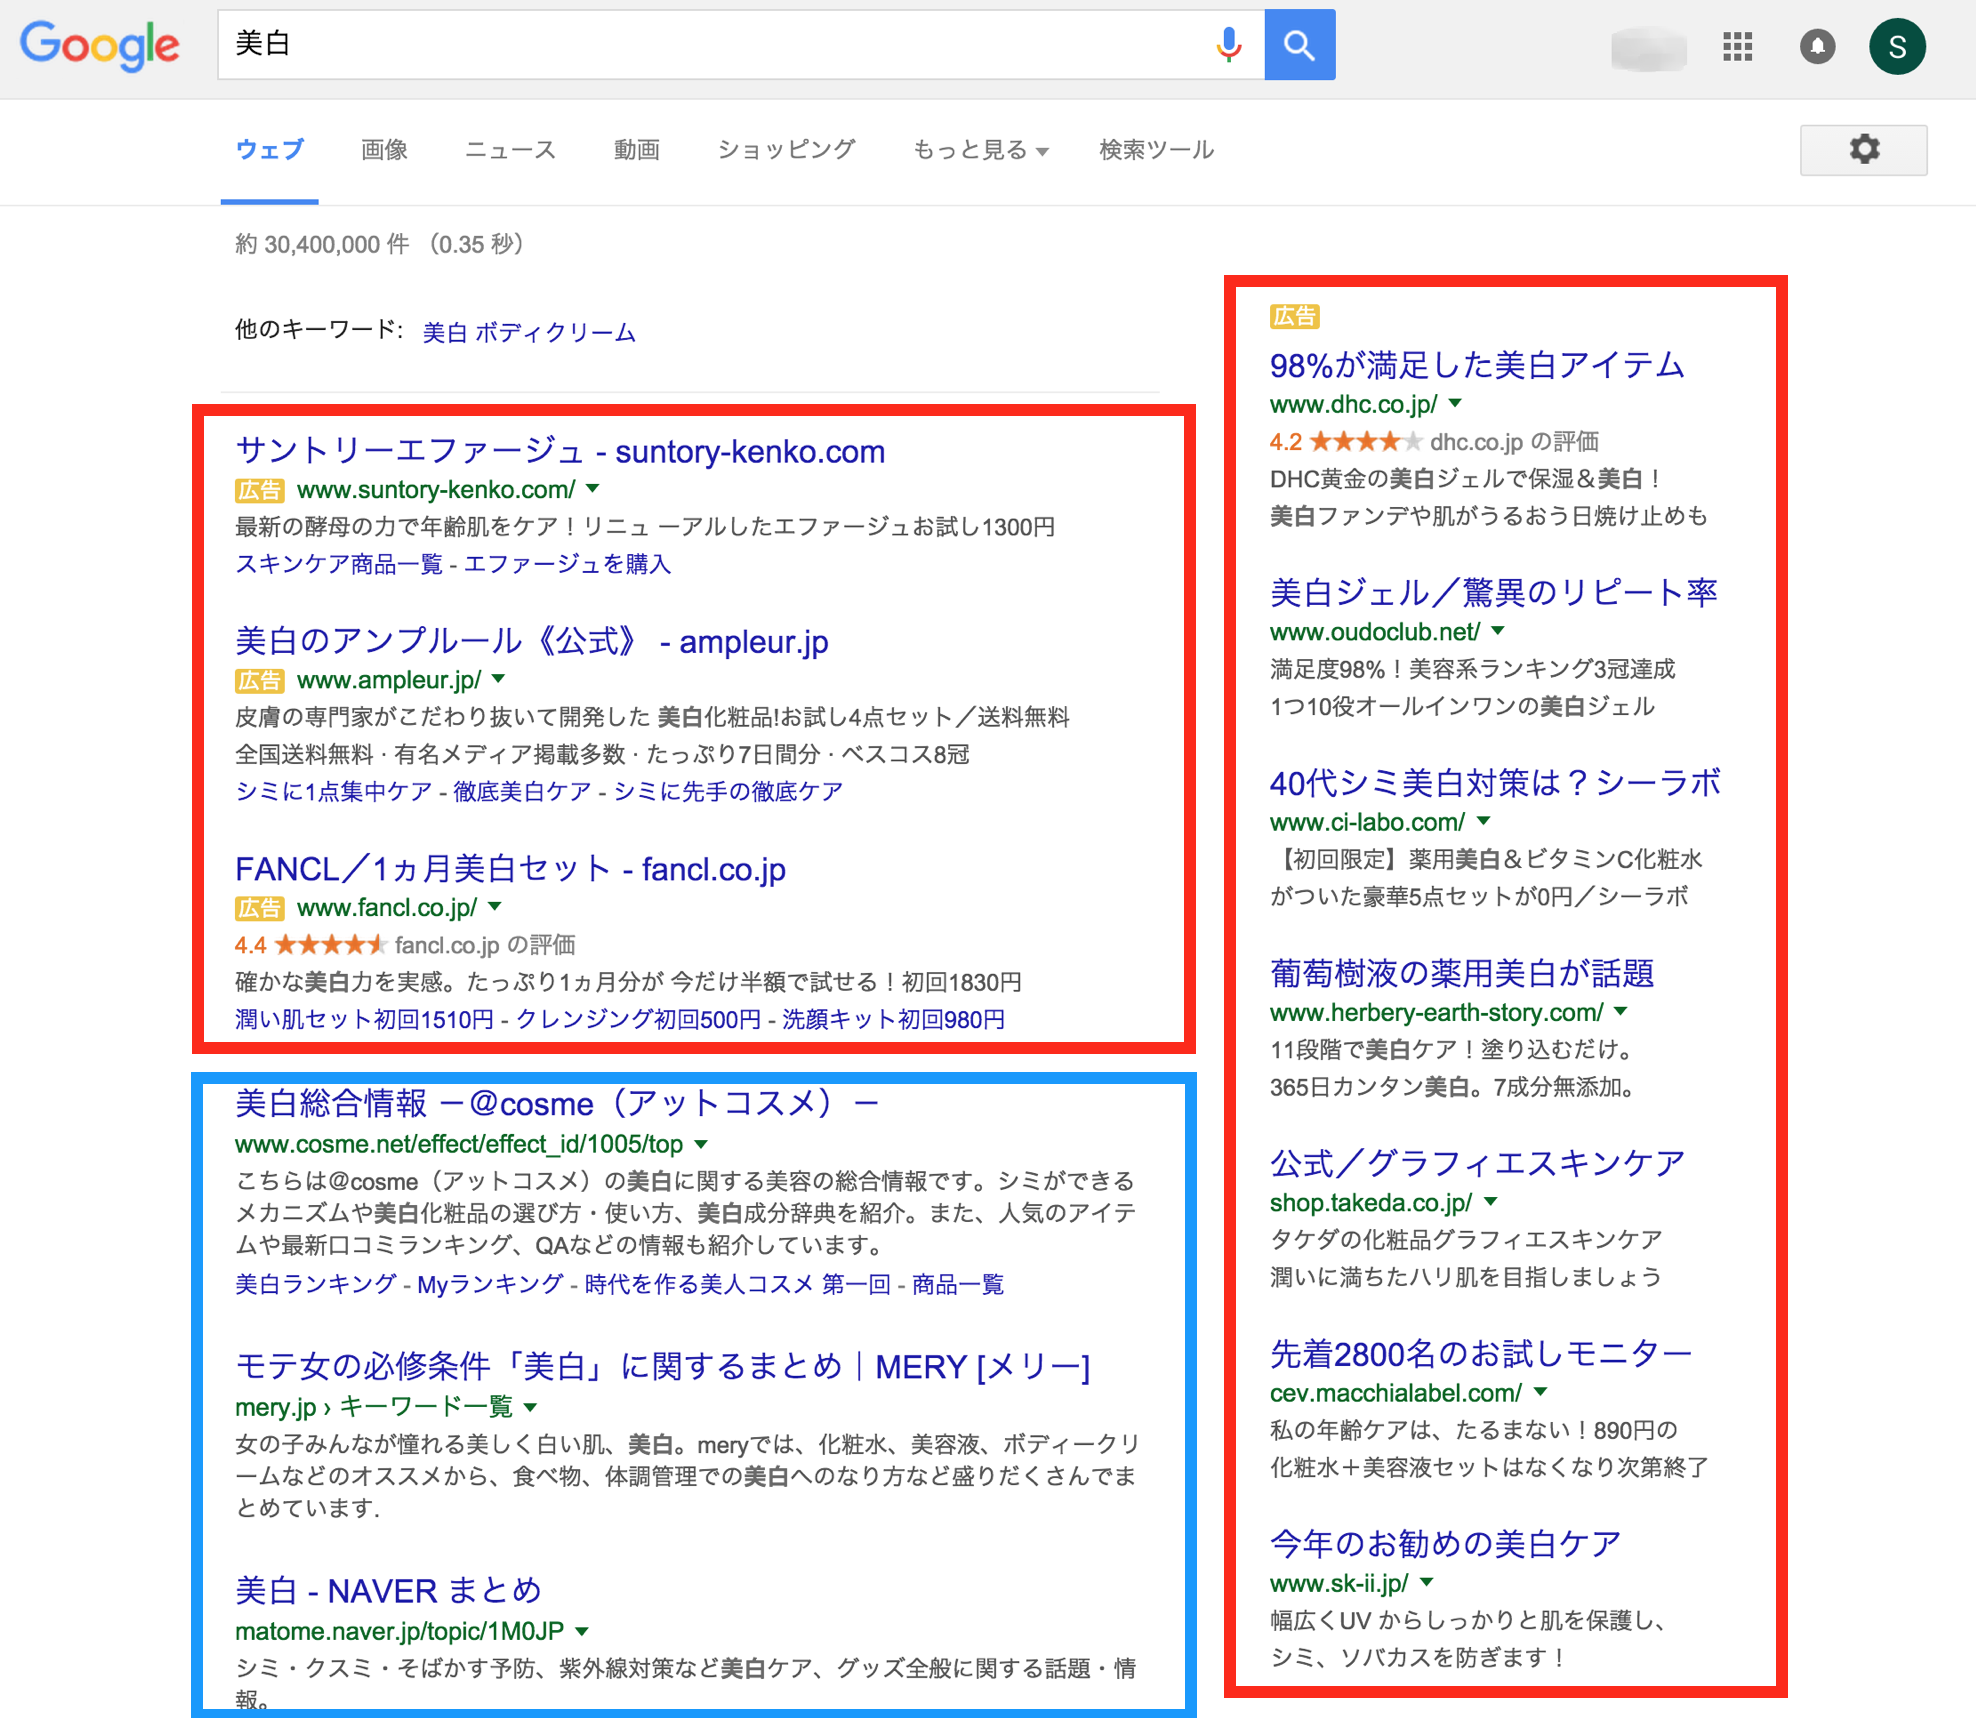This screenshot has height=1718, width=1976.
Task: Open 美白のアンプルール《公式》 ad link
Action: click(531, 641)
